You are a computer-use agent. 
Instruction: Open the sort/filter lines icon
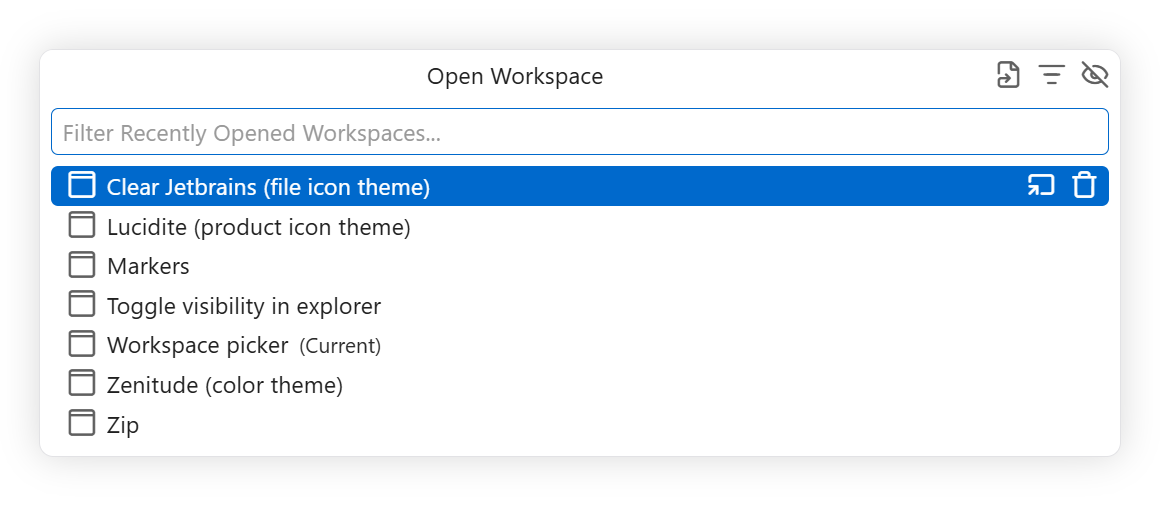[x=1051, y=75]
